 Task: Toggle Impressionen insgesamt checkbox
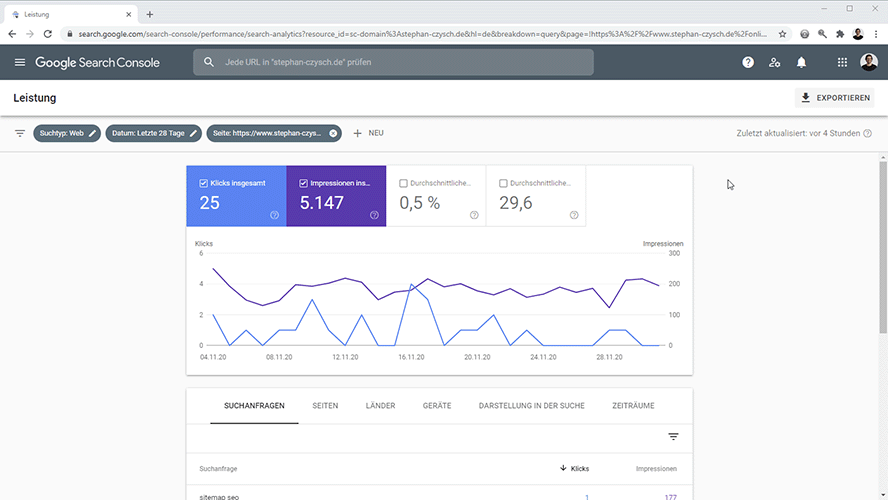pyautogui.click(x=304, y=183)
